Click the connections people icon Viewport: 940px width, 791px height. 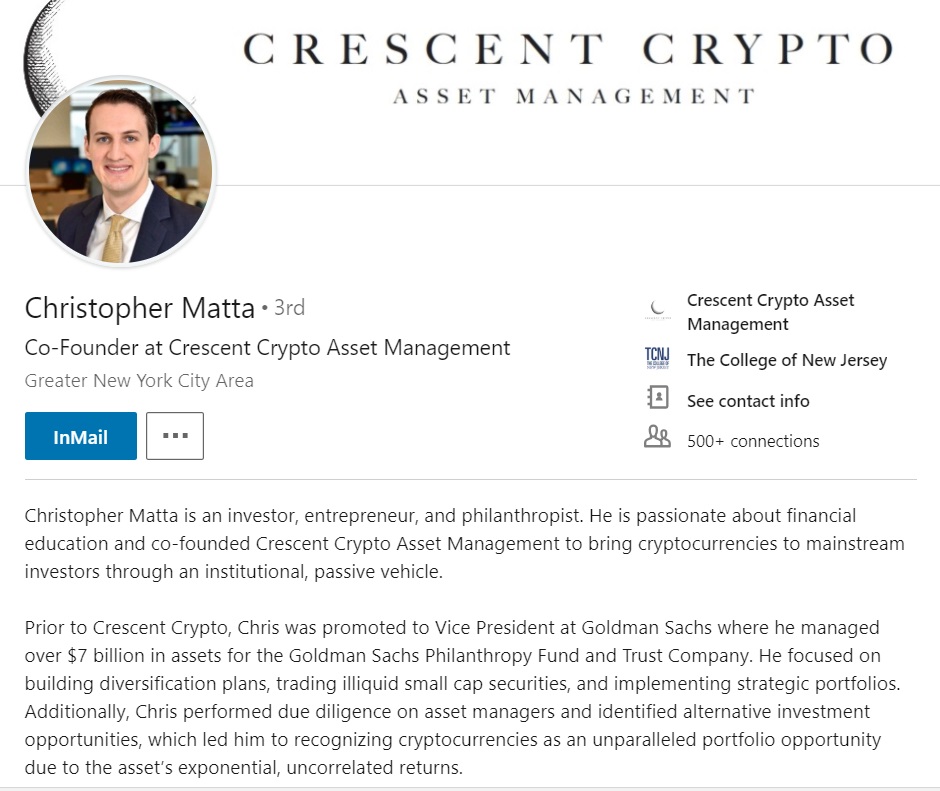(657, 438)
